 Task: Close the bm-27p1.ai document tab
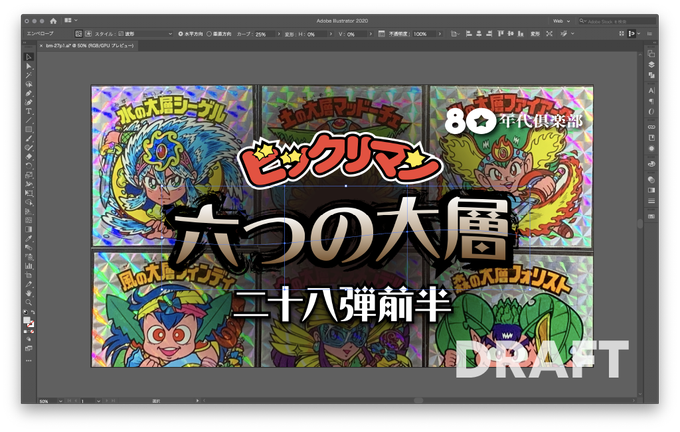[x=41, y=46]
